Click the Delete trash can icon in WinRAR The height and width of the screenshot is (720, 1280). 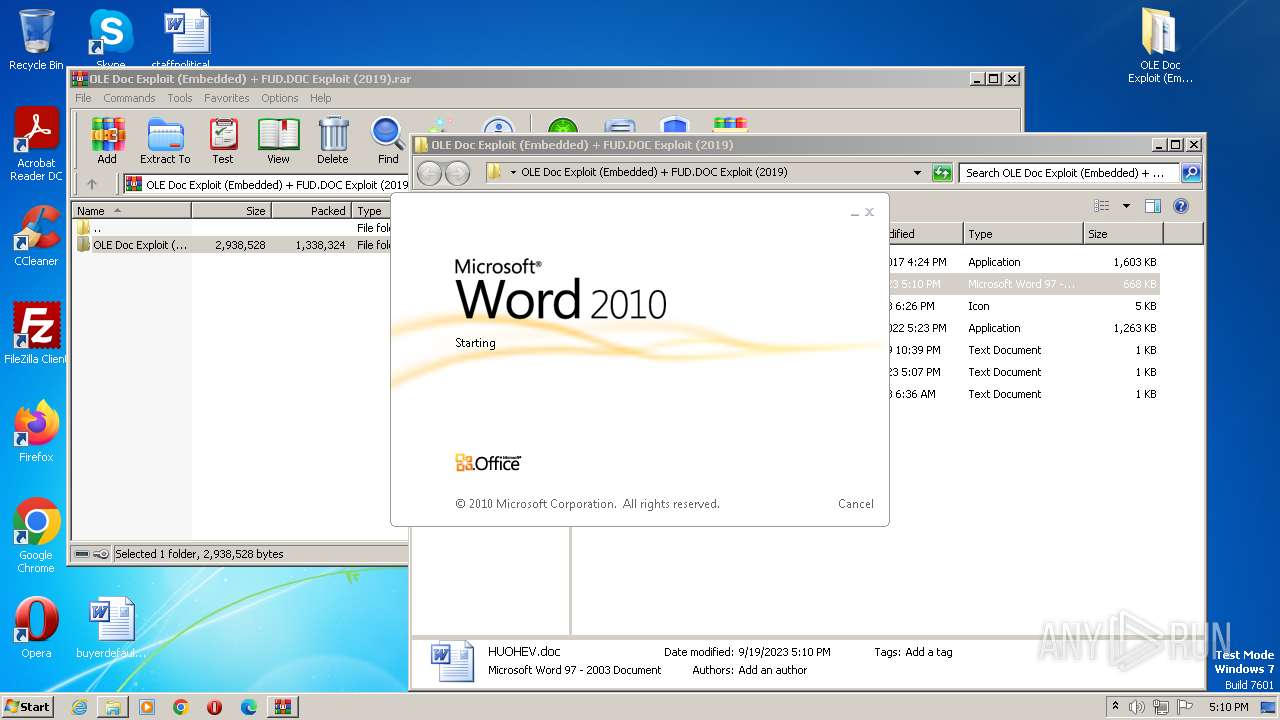click(x=333, y=141)
